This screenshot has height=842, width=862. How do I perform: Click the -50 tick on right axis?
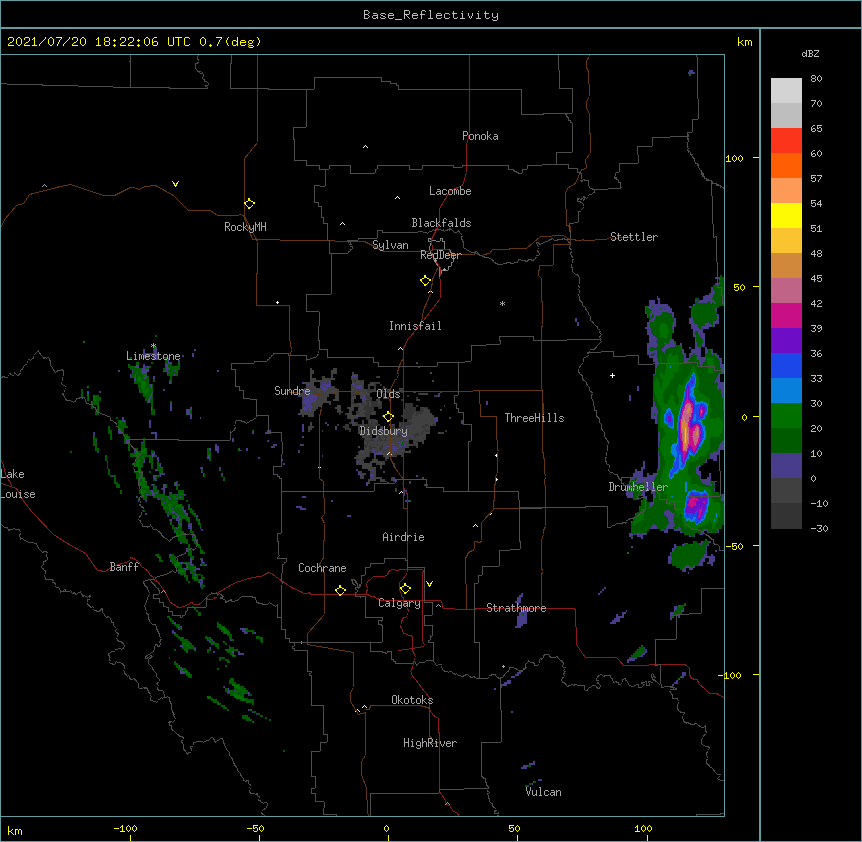pyautogui.click(x=734, y=546)
